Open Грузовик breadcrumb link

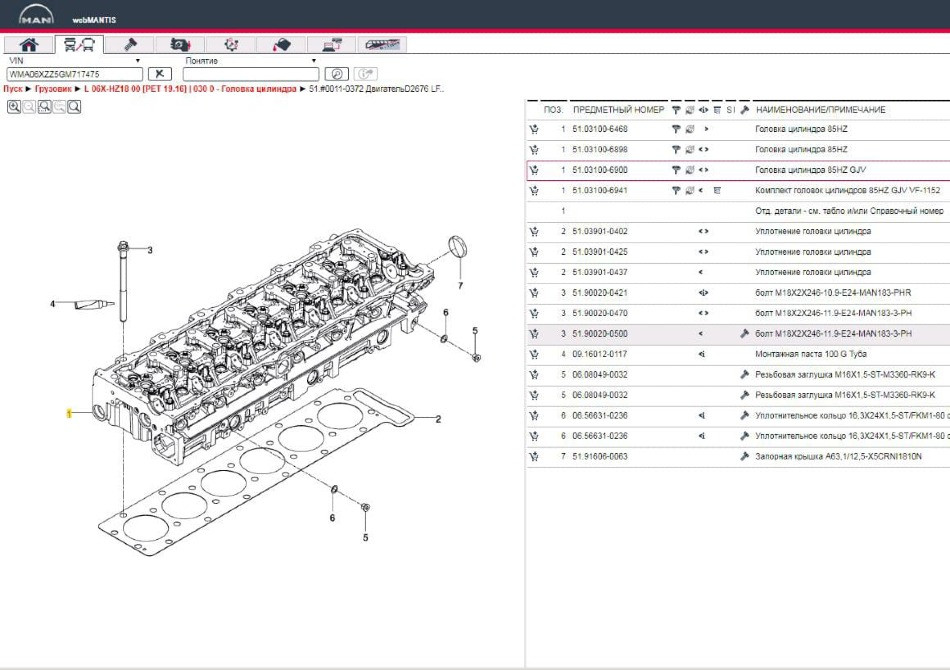coord(53,89)
